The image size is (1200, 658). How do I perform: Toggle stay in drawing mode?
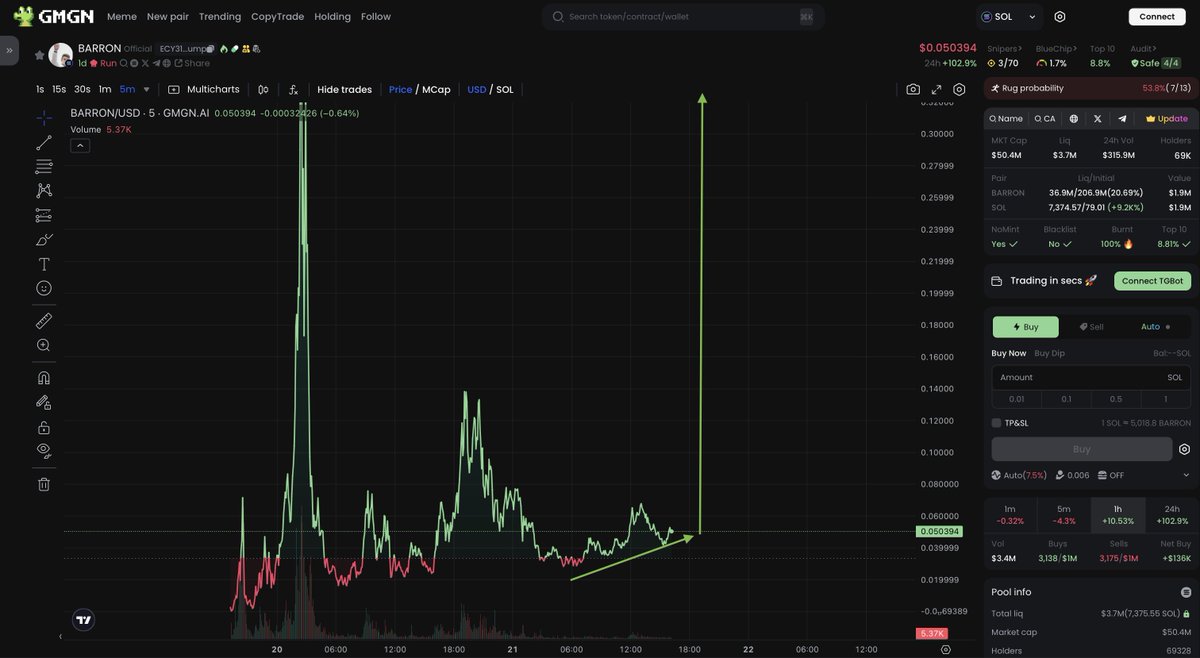(x=44, y=402)
